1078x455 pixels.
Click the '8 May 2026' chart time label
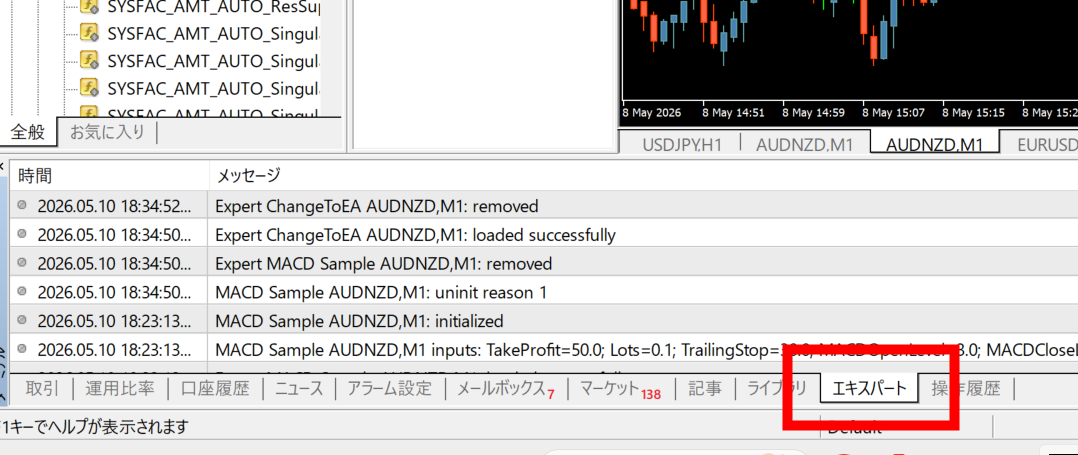tap(652, 112)
